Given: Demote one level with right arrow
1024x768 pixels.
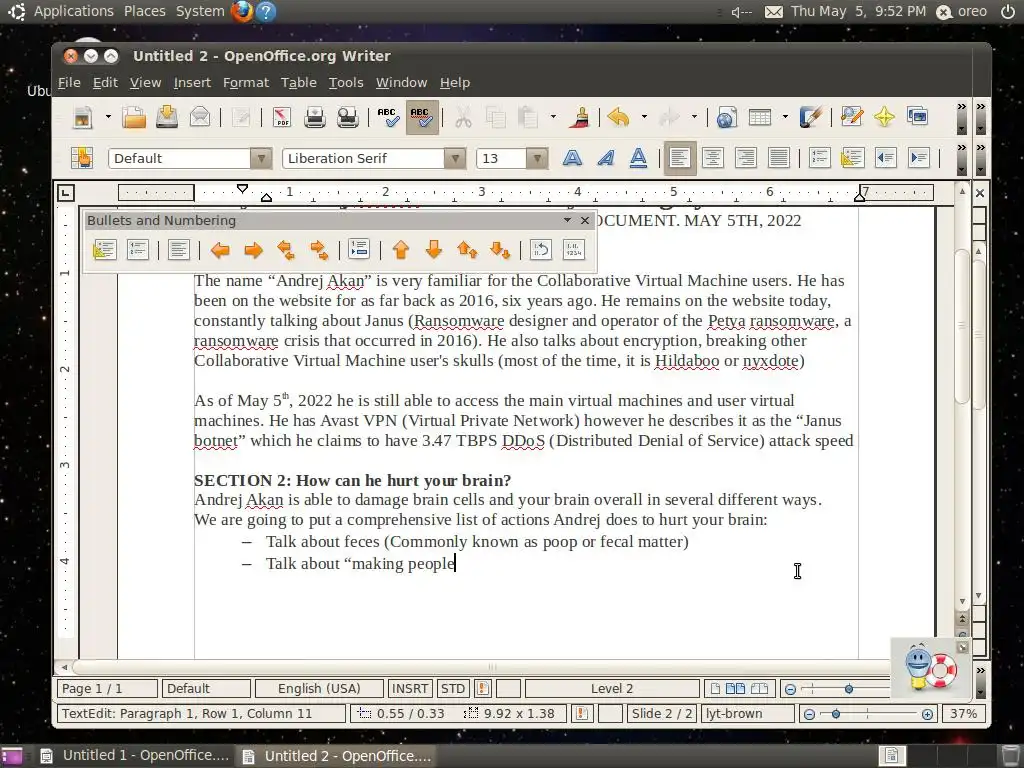Looking at the screenshot, I should 253,250.
